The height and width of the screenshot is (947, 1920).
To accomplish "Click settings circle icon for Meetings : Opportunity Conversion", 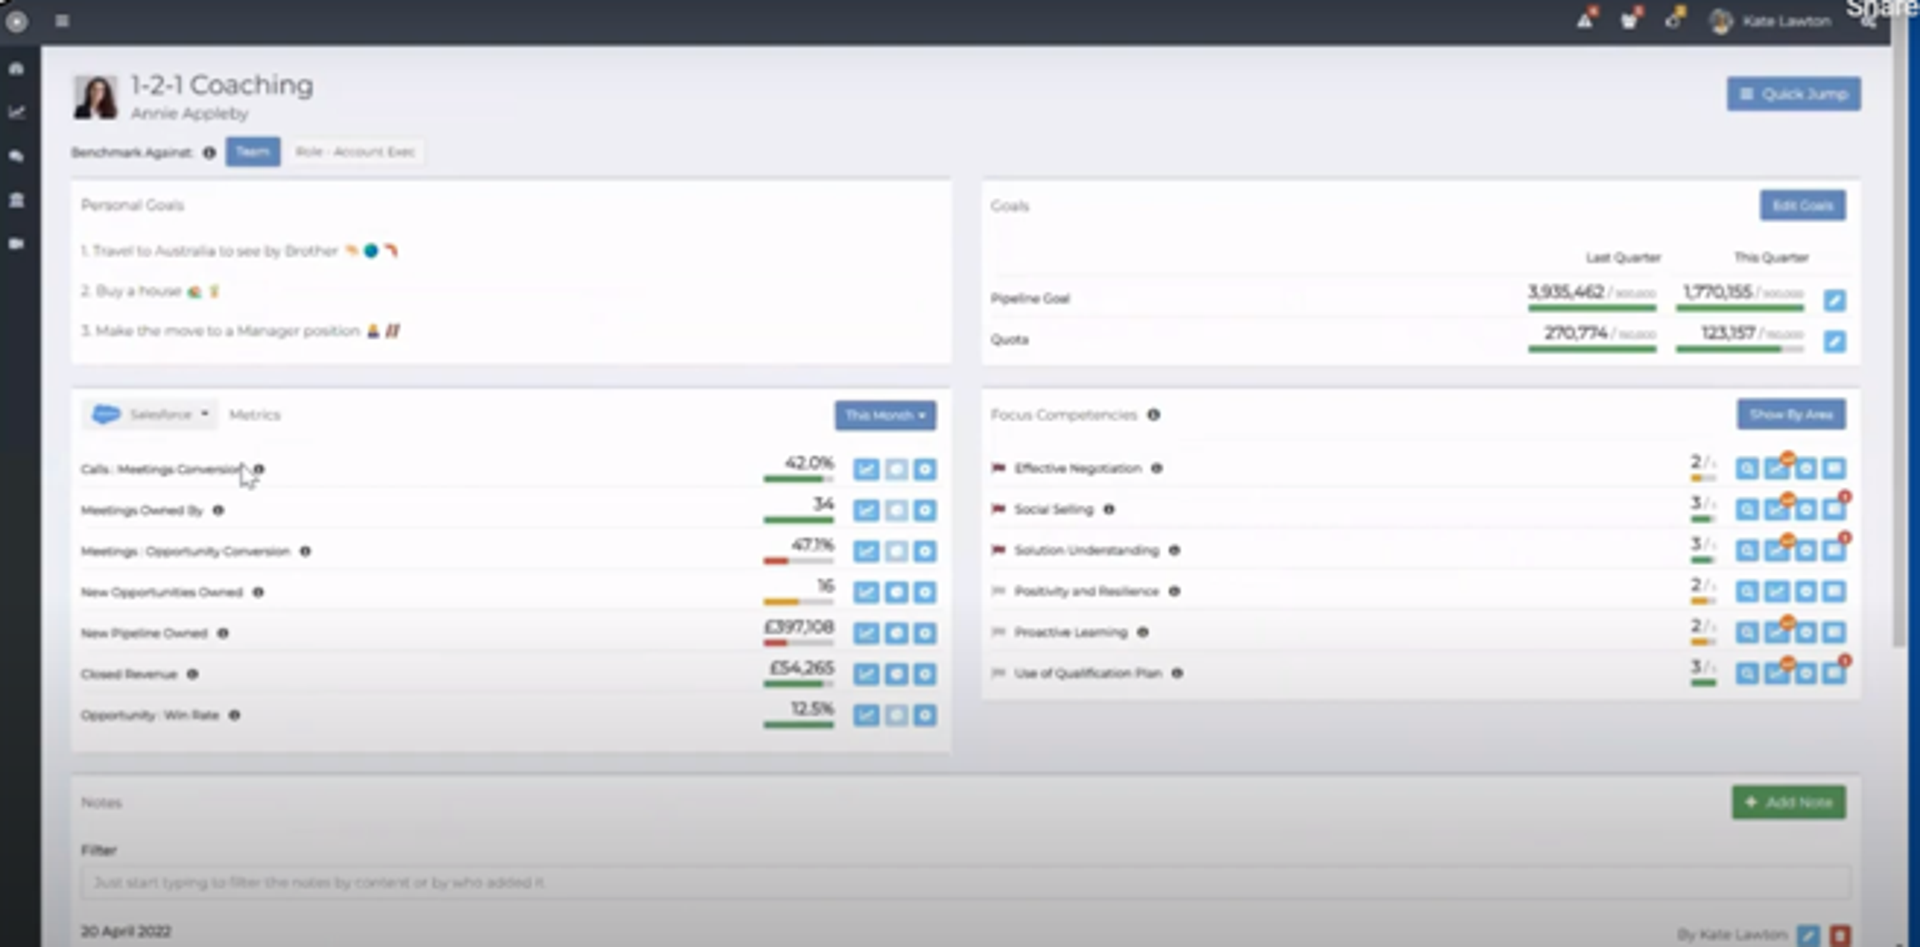I will coord(925,551).
